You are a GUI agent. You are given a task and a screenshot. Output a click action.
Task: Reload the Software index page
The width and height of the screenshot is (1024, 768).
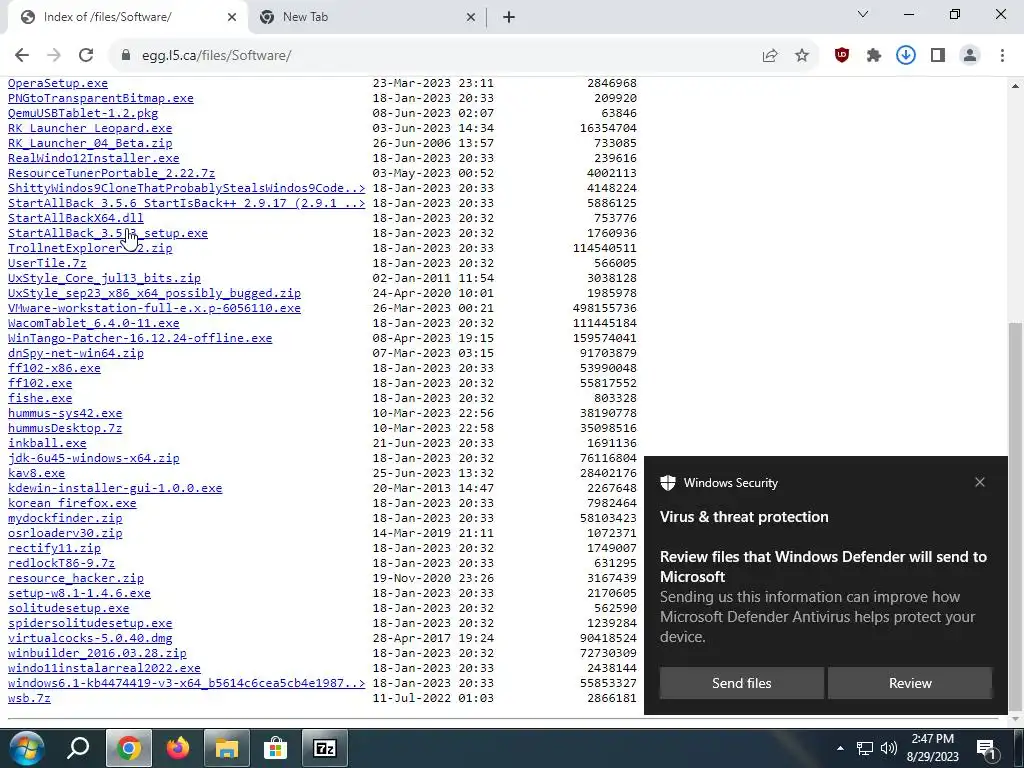86,56
